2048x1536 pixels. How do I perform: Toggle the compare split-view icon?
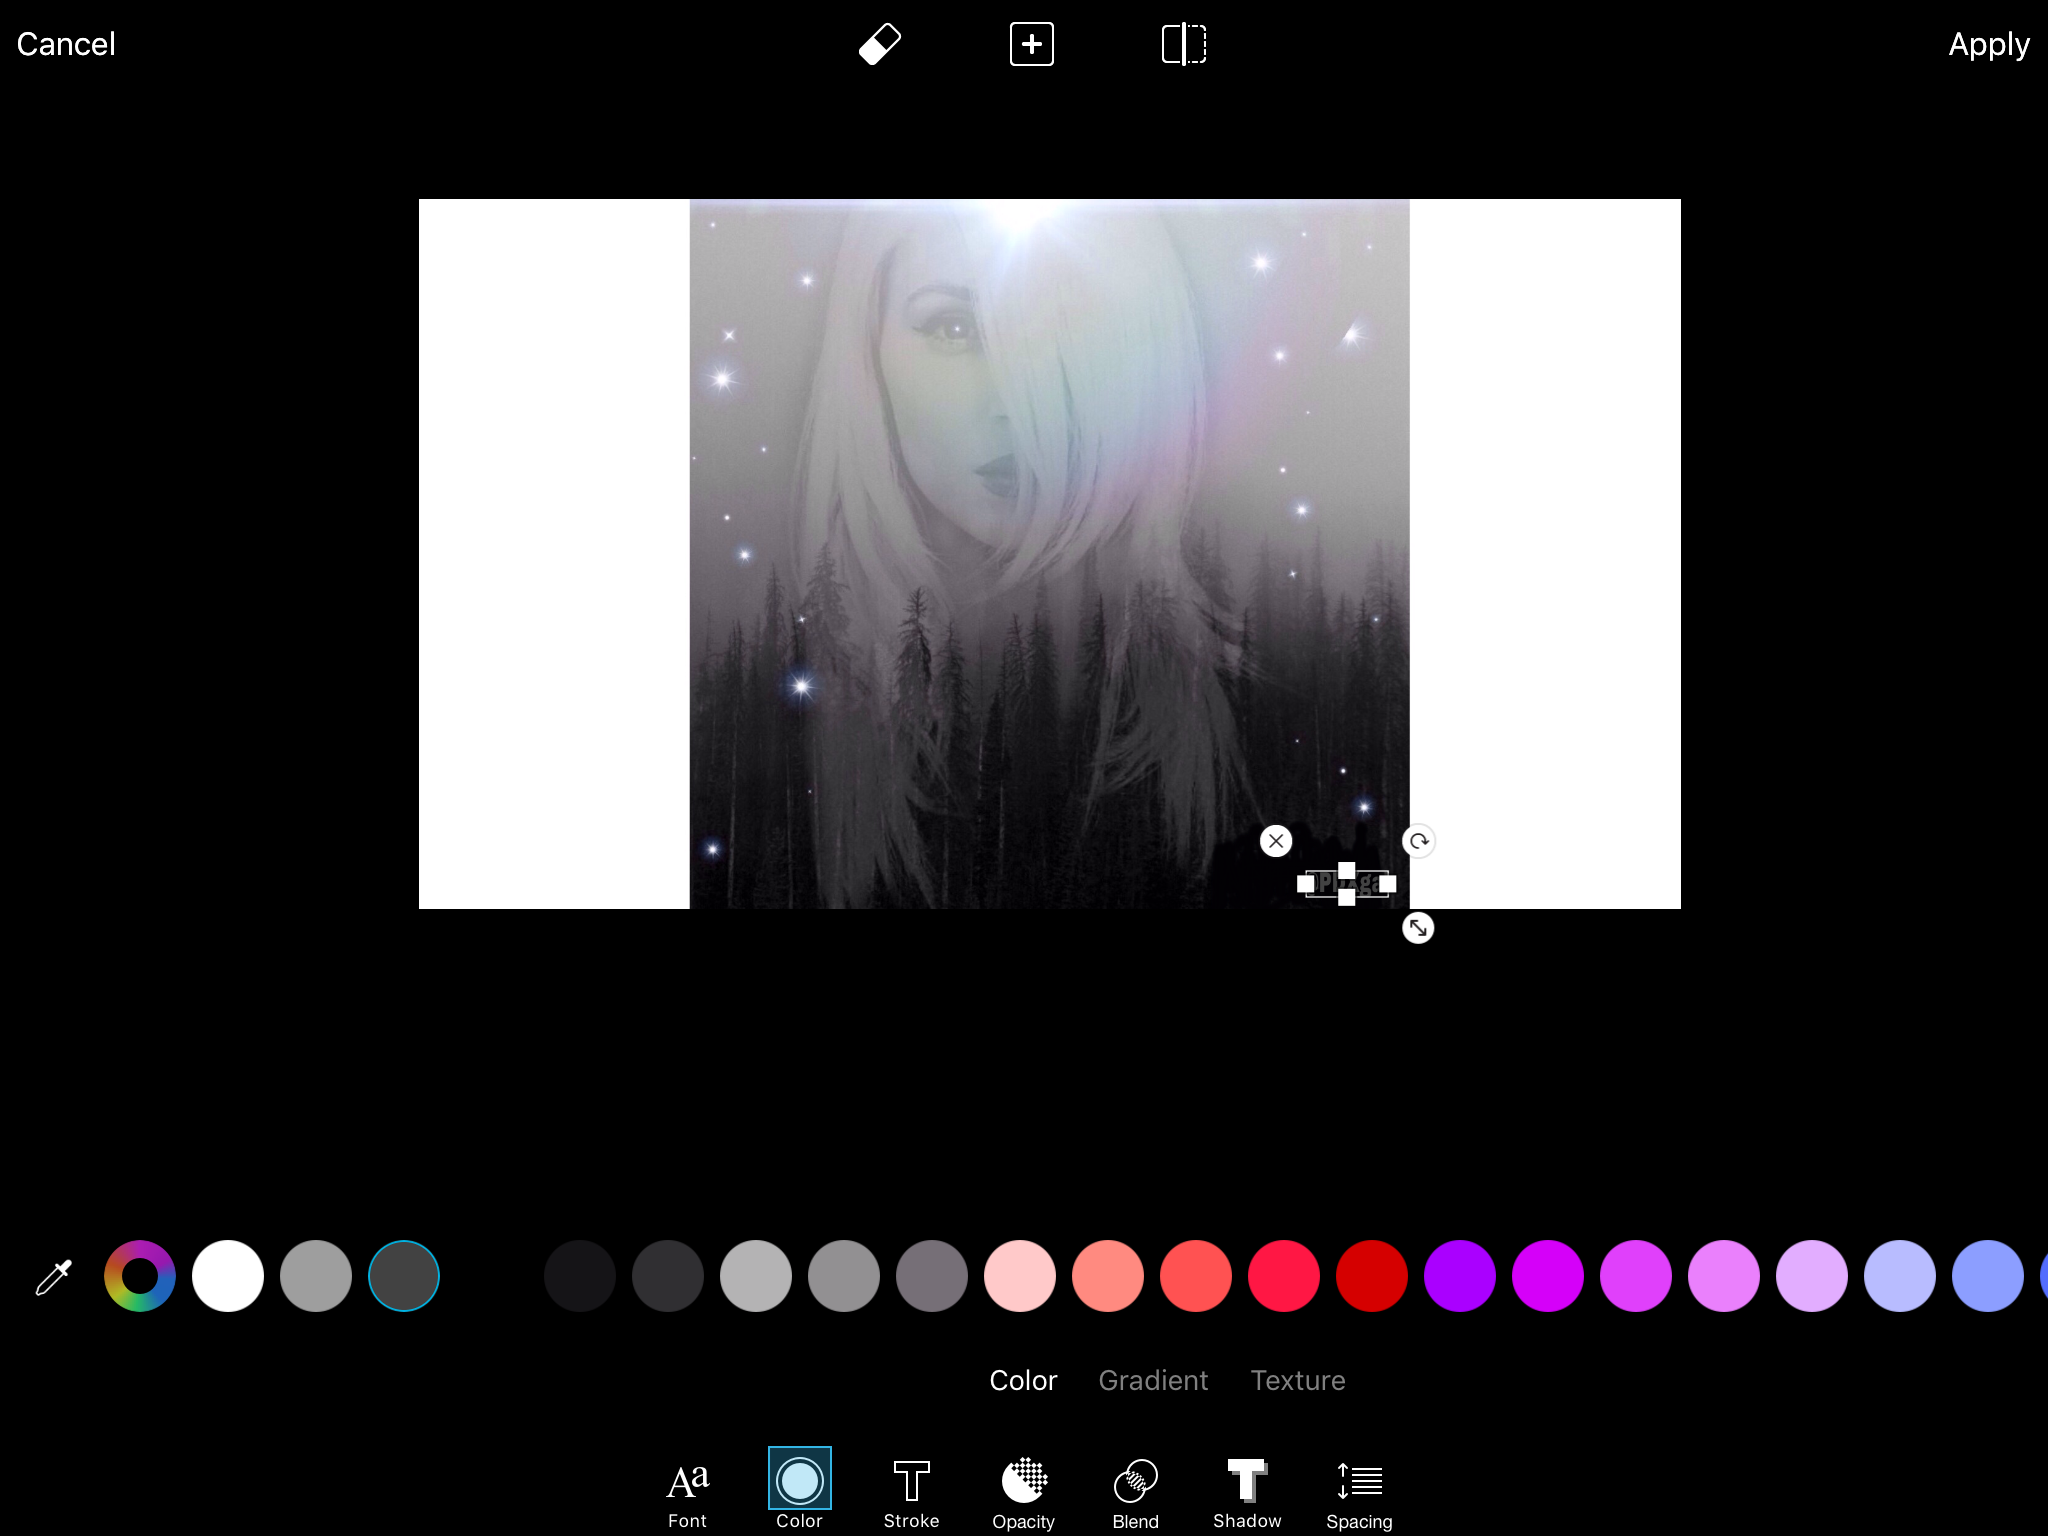point(1184,44)
